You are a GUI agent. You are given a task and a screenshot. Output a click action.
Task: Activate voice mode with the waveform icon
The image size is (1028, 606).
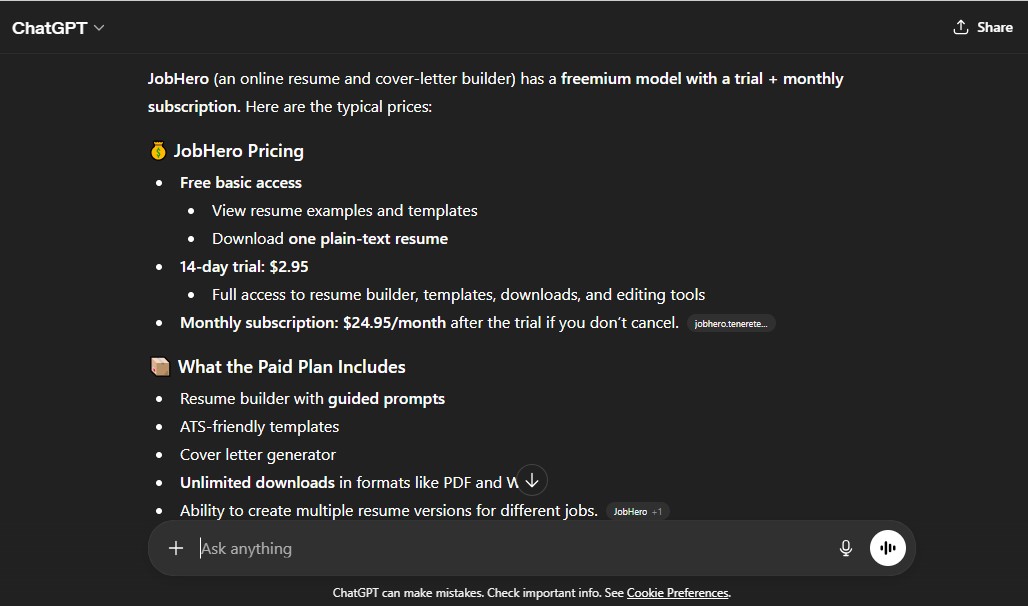(887, 548)
